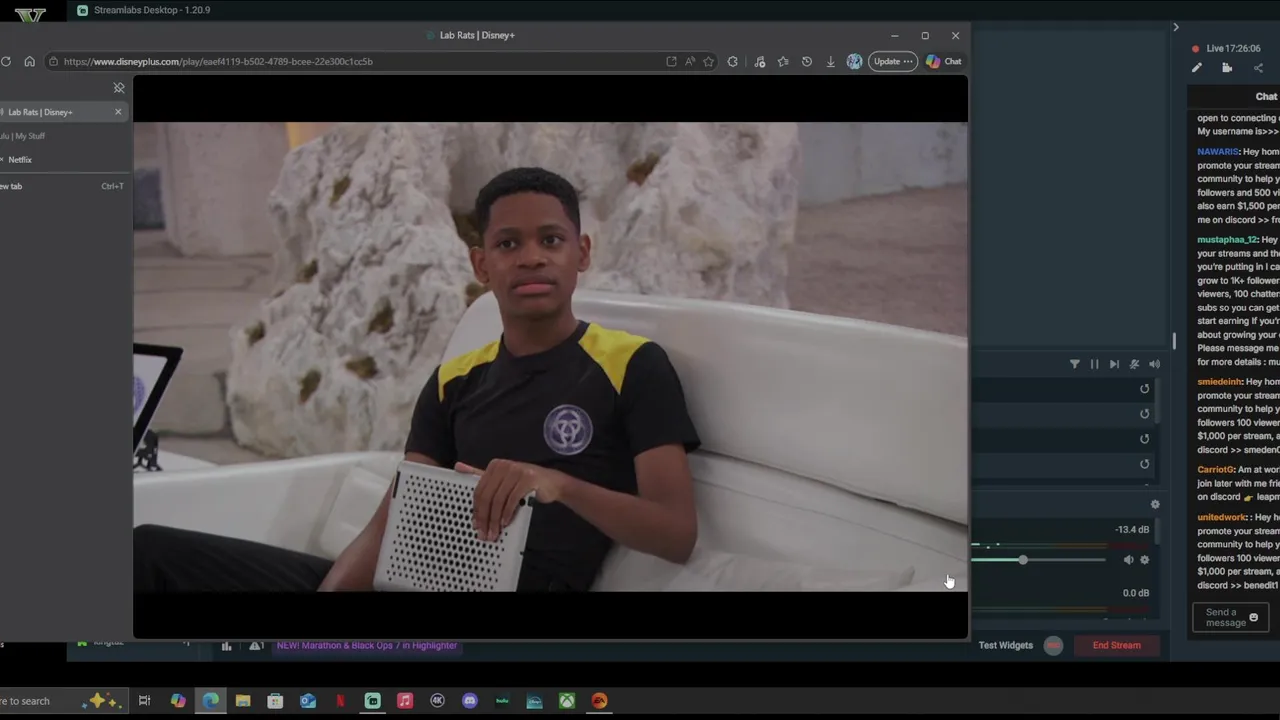Open the Streamlabs performance stats bar icon
Screen dimensions: 1280x720
point(227,646)
